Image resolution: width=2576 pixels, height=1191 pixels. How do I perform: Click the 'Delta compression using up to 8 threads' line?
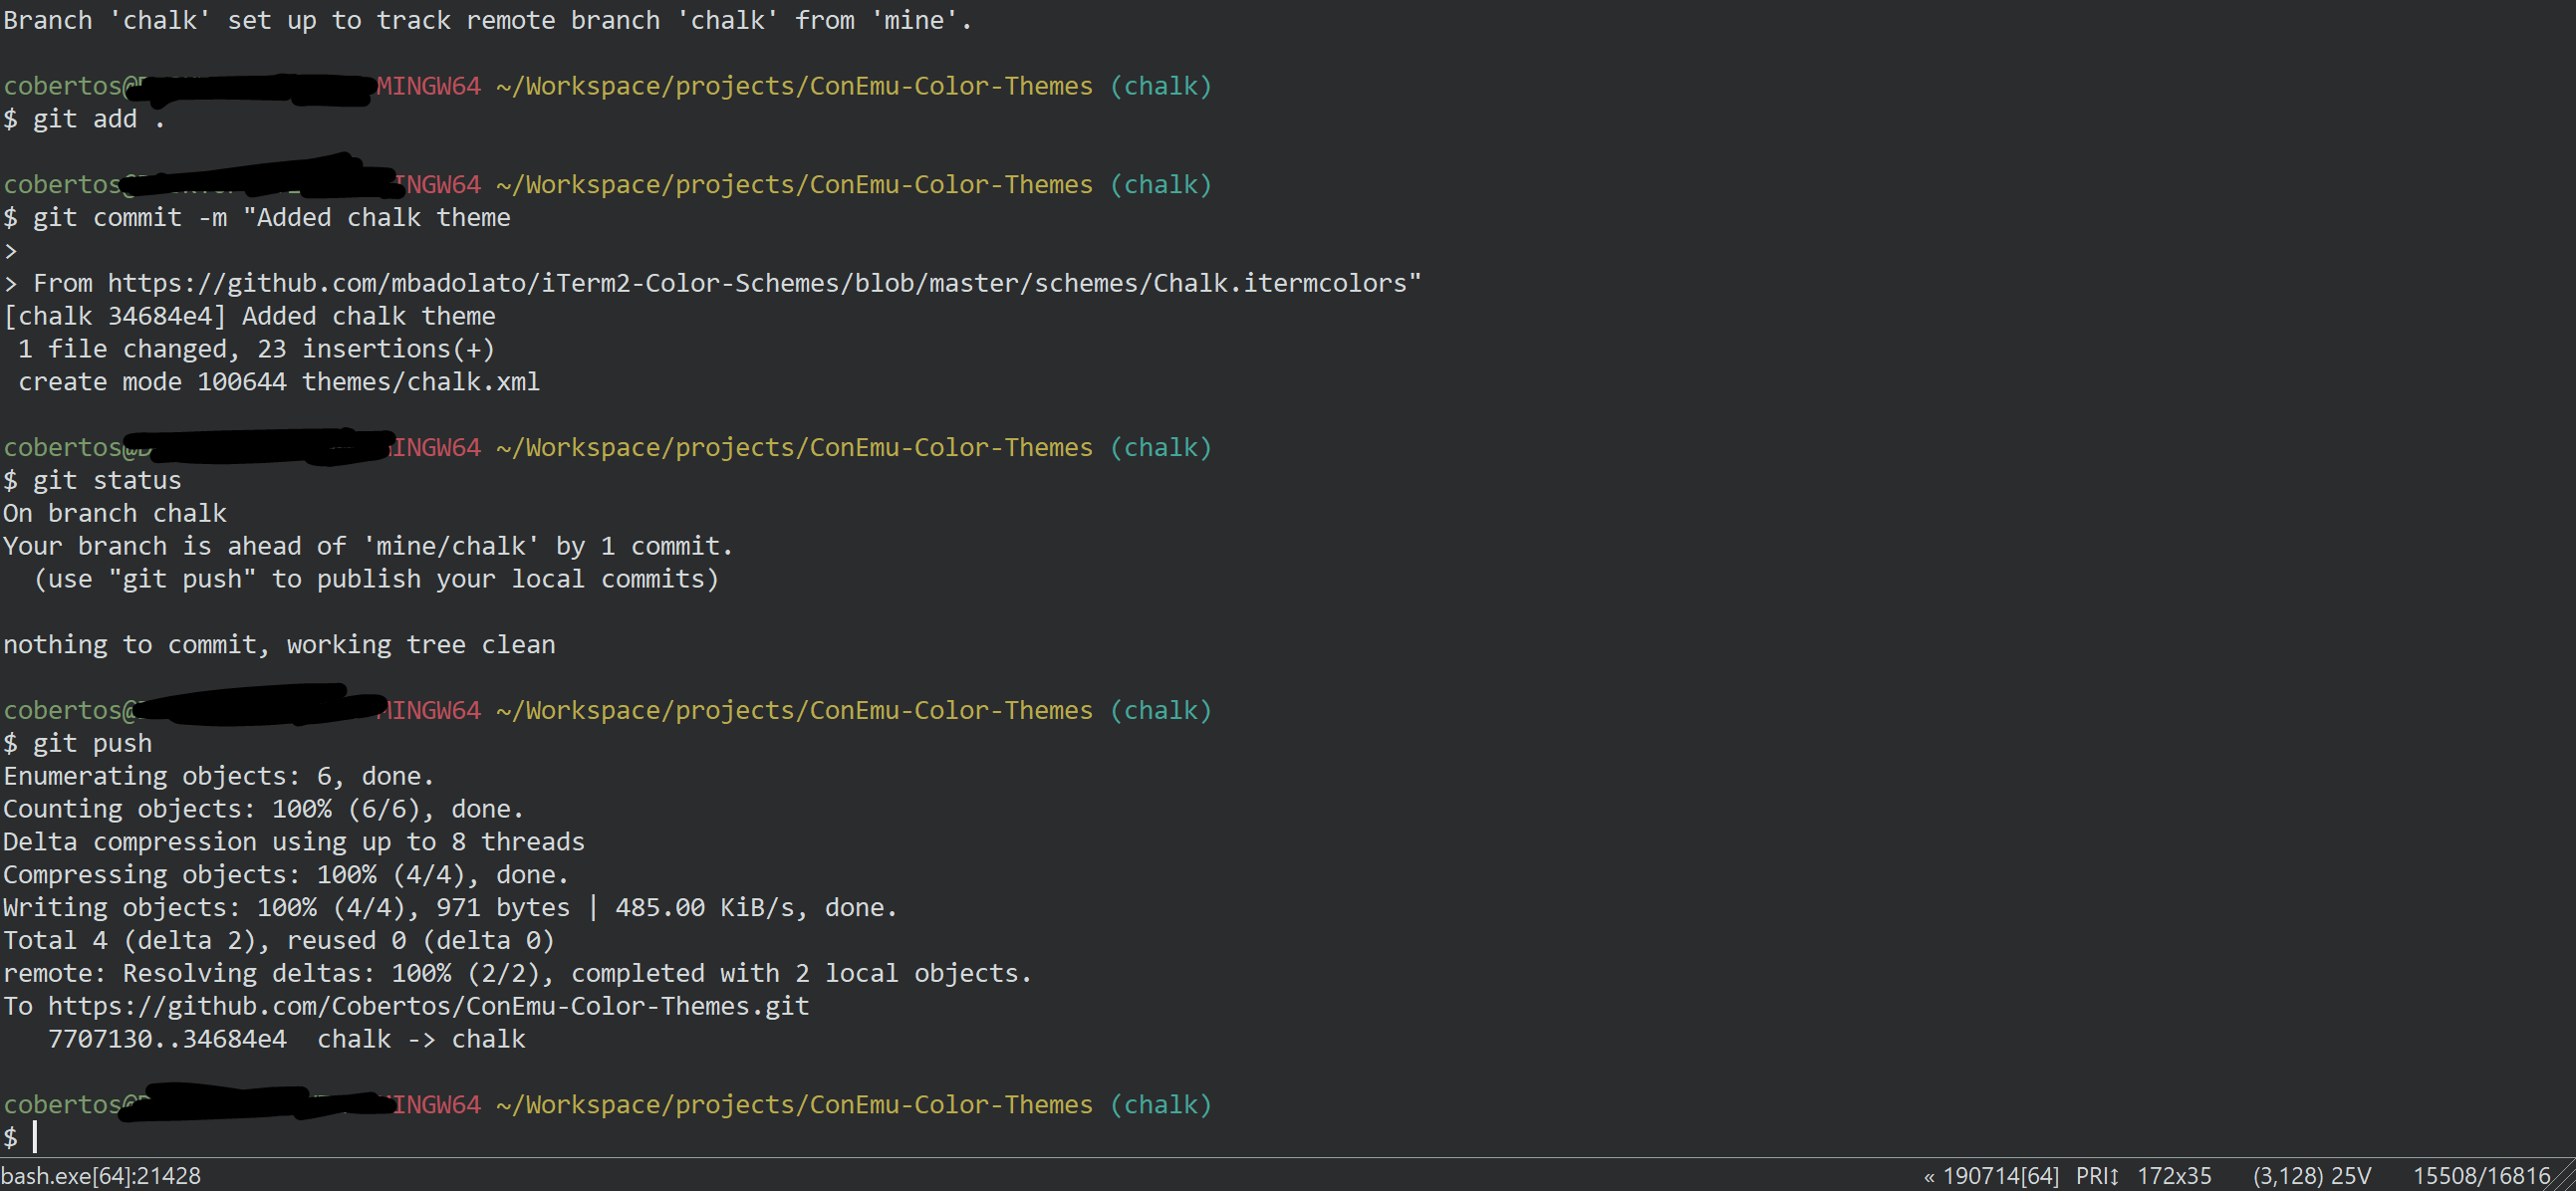tap(294, 842)
